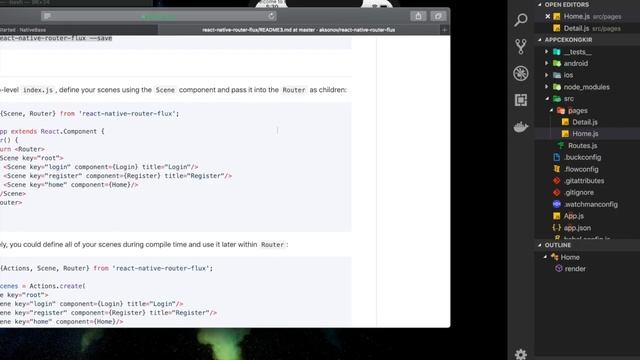Open Home.js under the pages folder

click(585, 133)
